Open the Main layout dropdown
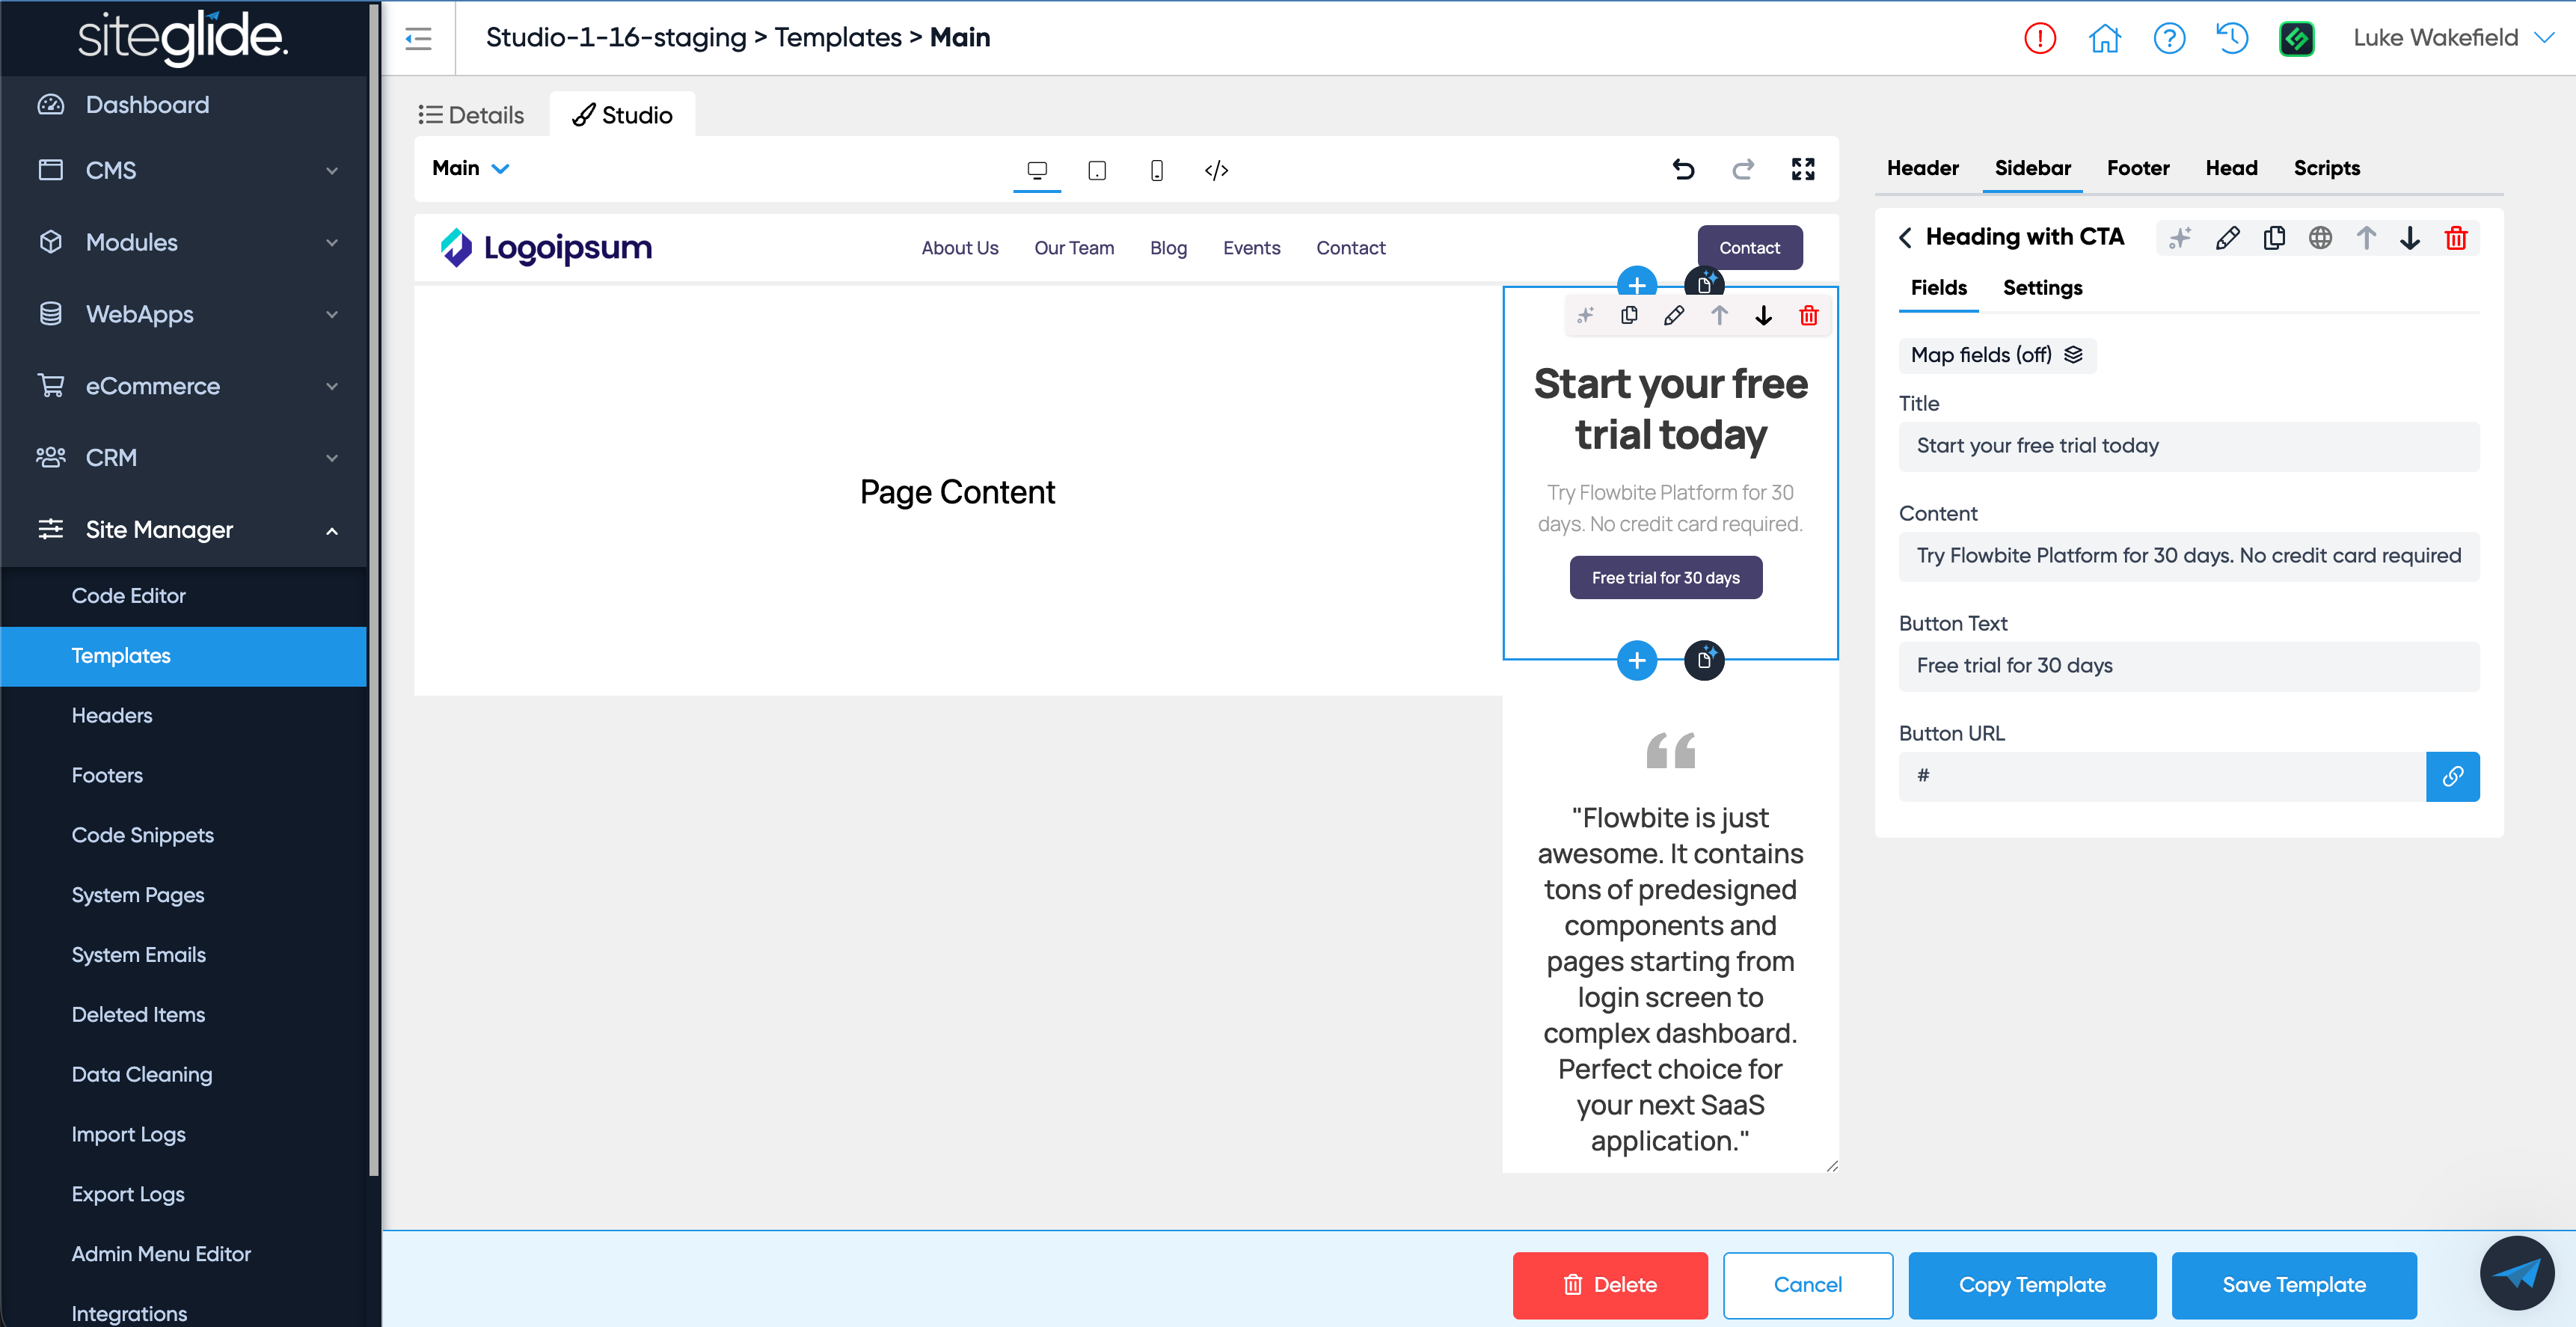The width and height of the screenshot is (2576, 1327). [x=471, y=168]
